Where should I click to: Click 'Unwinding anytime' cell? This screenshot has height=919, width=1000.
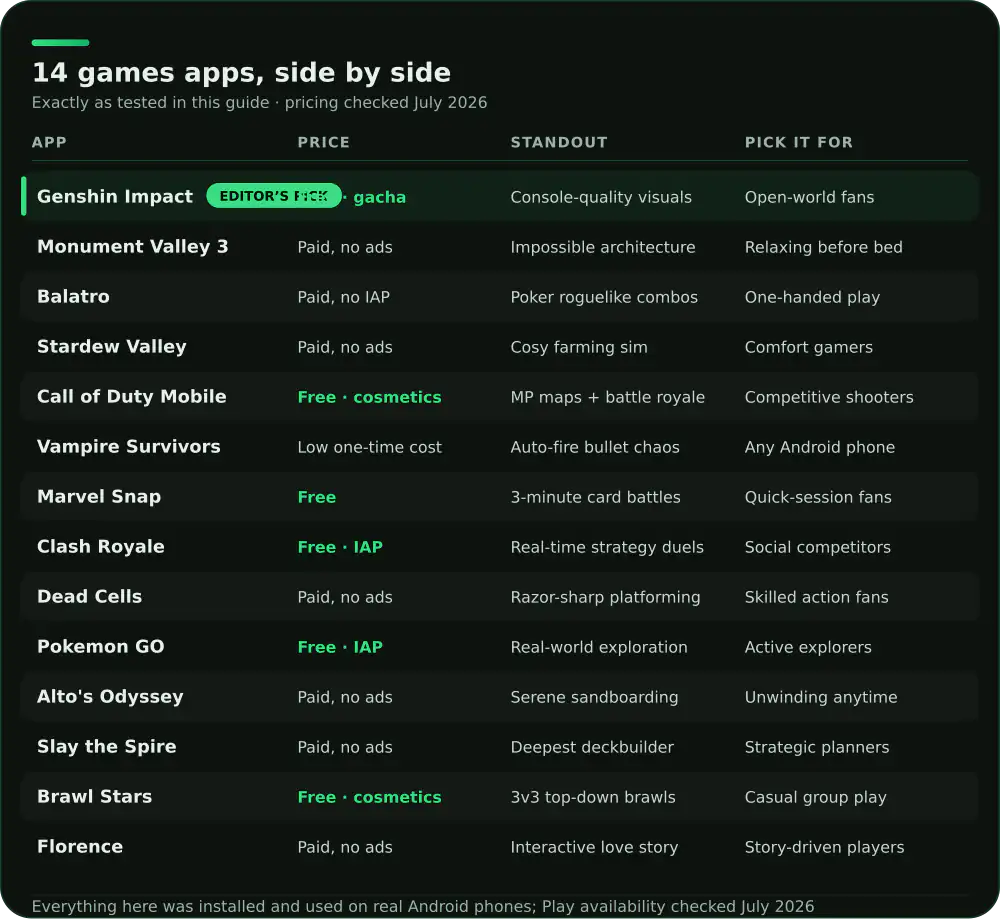coord(821,697)
